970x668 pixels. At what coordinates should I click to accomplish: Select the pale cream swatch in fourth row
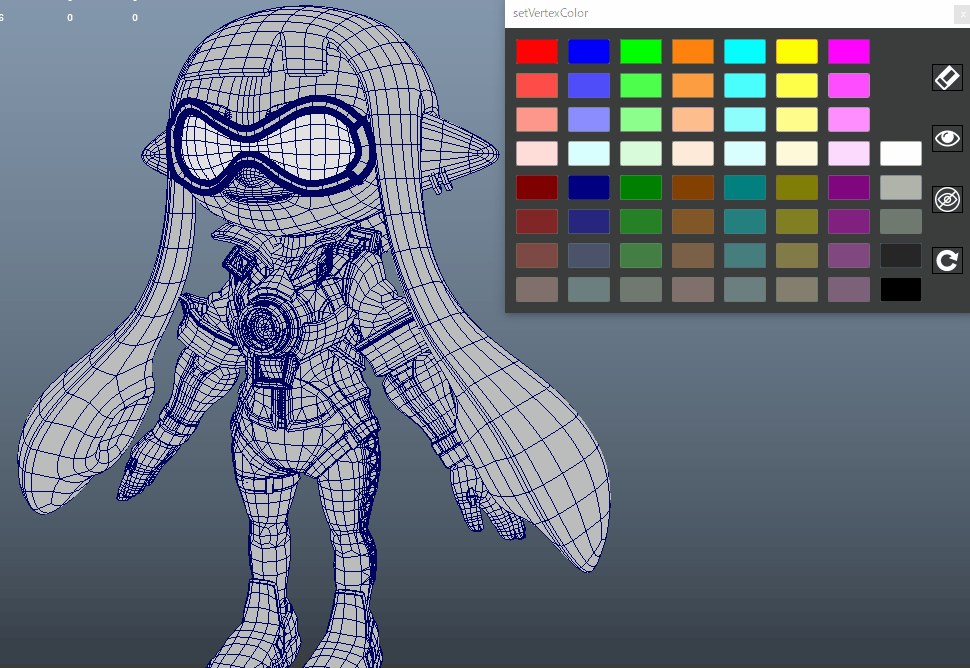pos(797,153)
